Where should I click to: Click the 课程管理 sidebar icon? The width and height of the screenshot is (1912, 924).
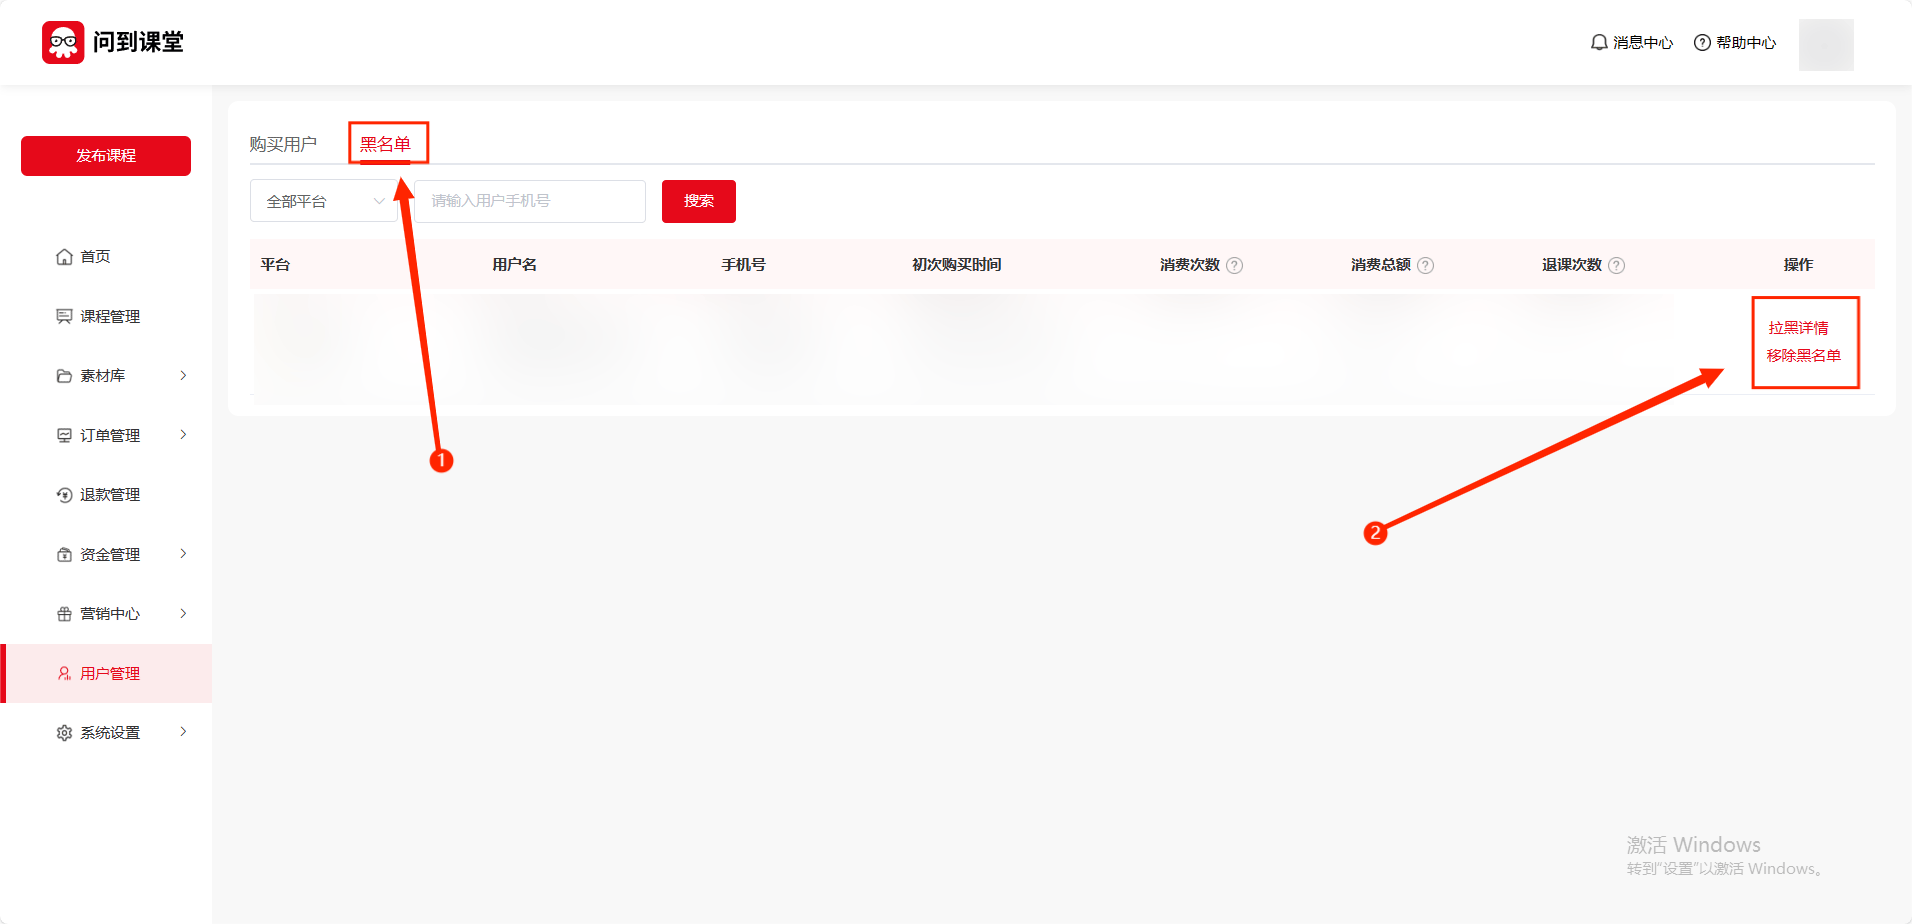tap(65, 316)
